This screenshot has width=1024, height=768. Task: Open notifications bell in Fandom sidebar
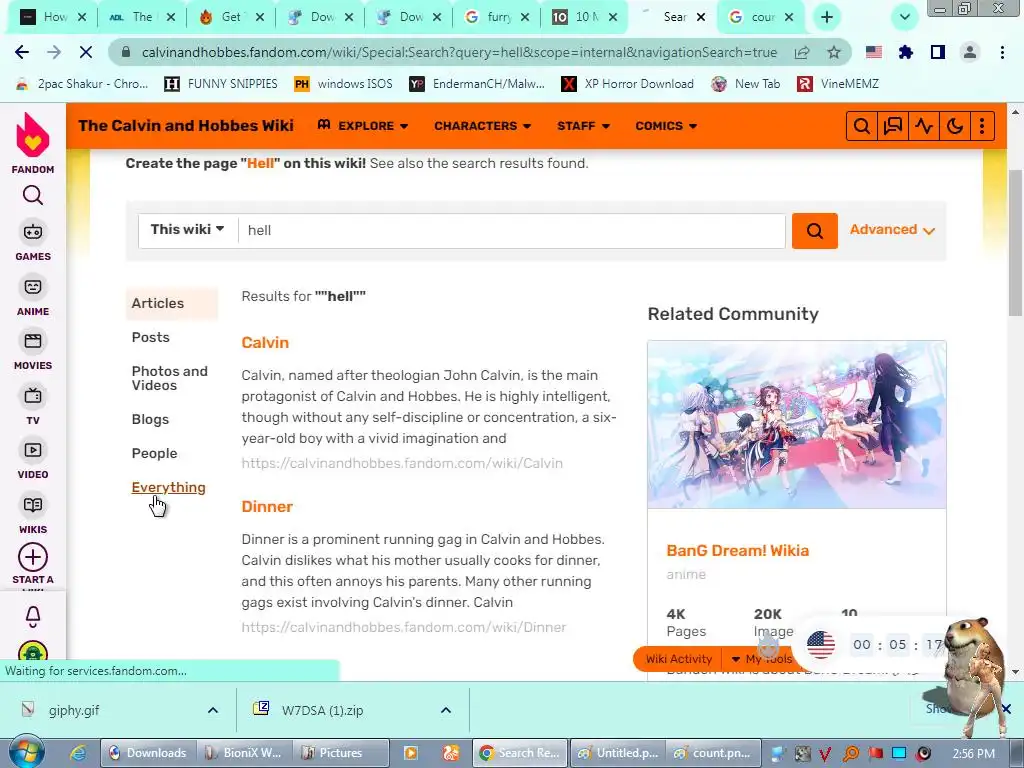click(x=33, y=616)
